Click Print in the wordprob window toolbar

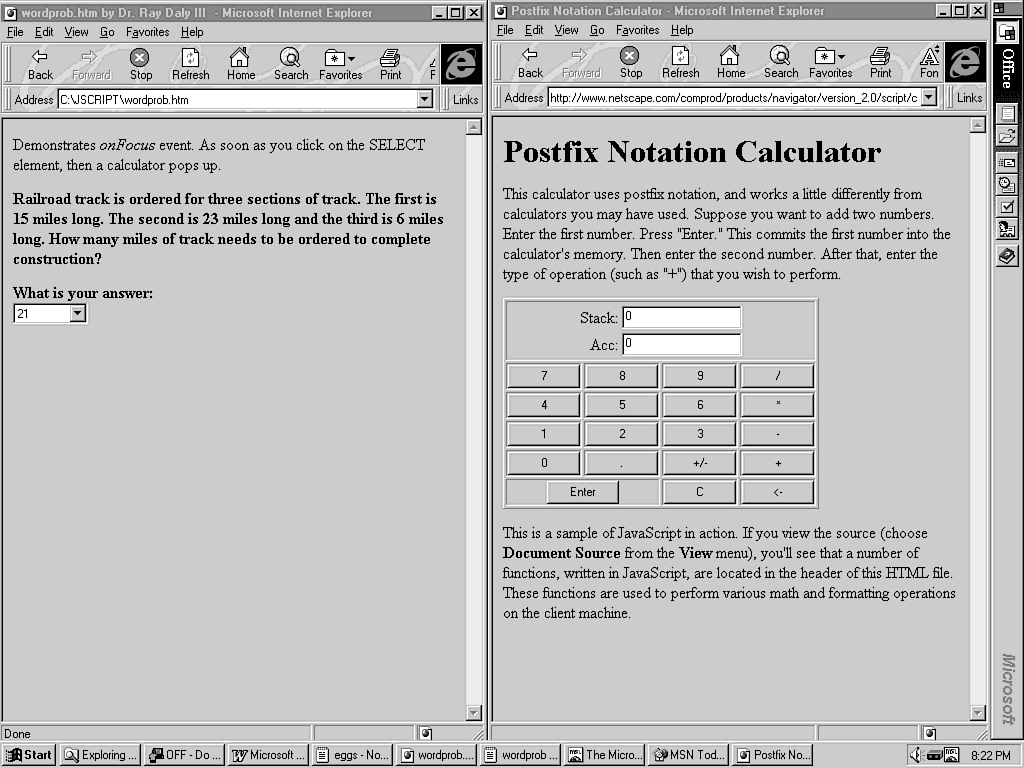pos(391,65)
